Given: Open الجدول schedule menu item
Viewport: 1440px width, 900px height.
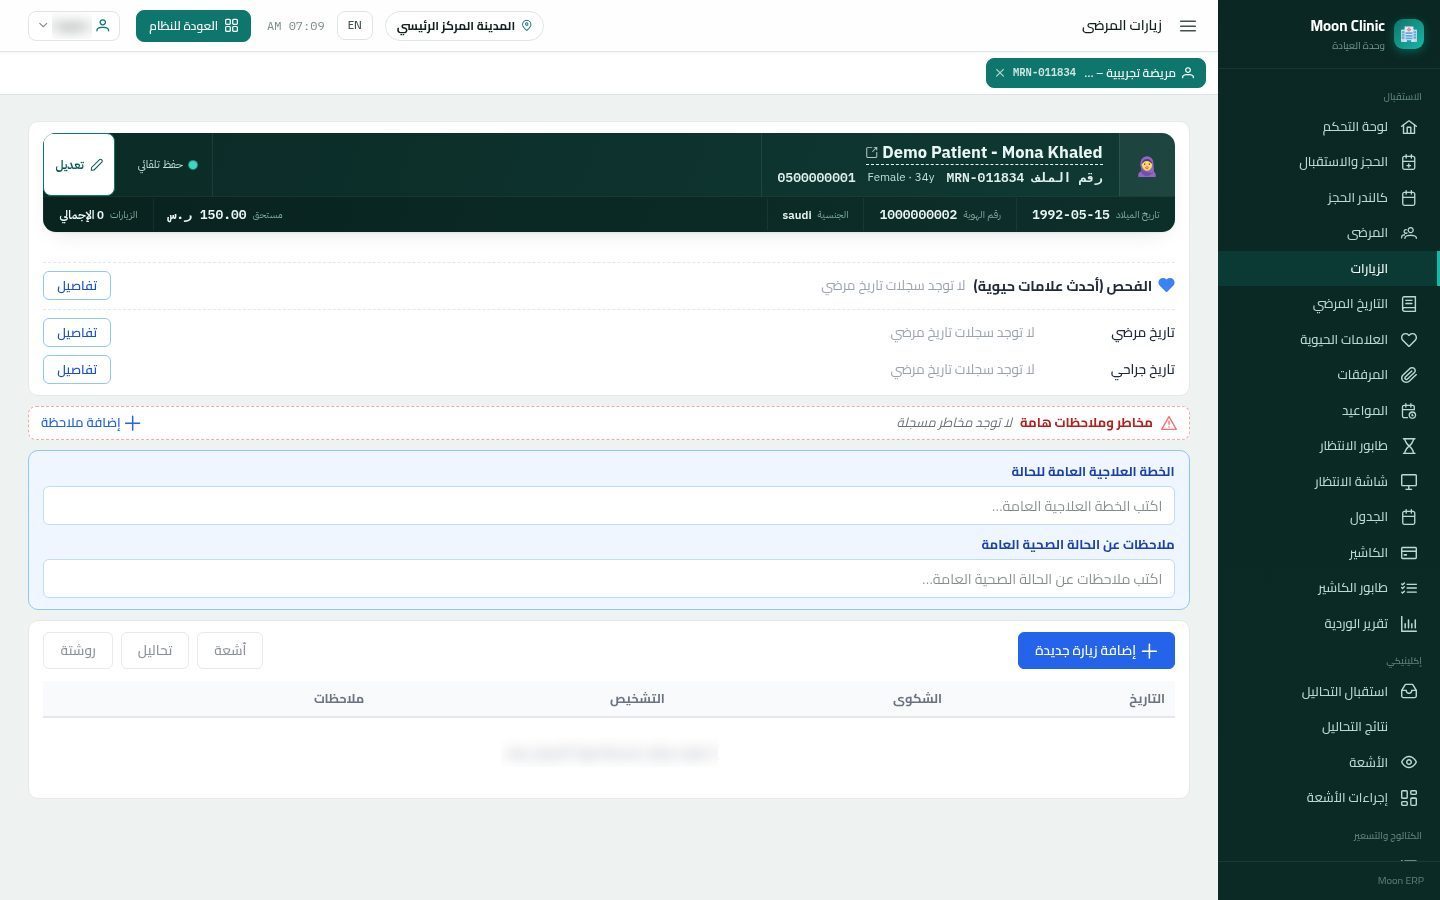Looking at the screenshot, I should (x=1328, y=517).
